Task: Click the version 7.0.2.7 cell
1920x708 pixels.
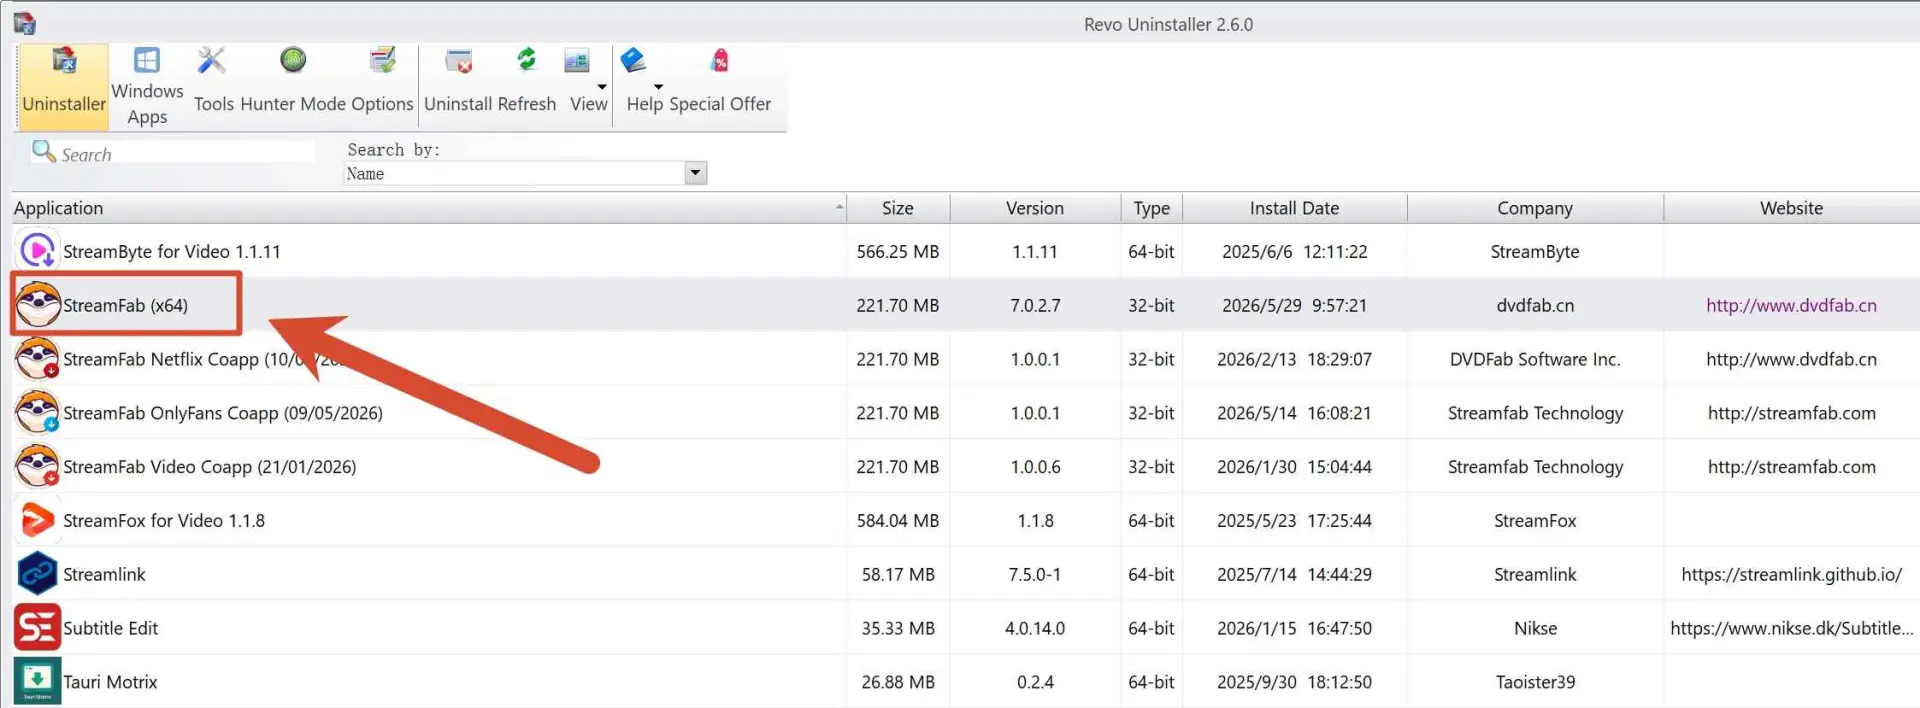Action: click(1035, 305)
